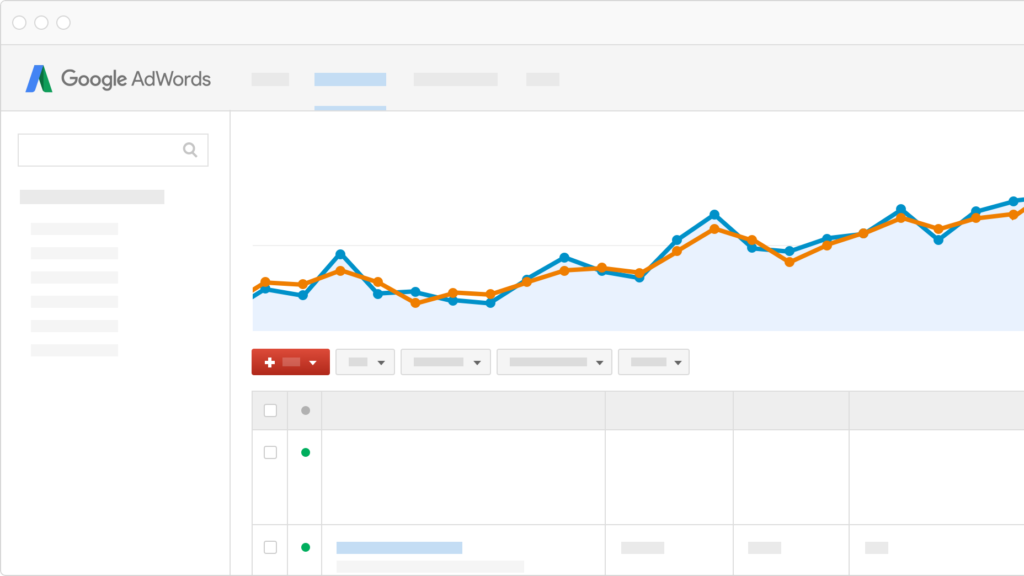The height and width of the screenshot is (576, 1024).
Task: Select the sidebar section header placeholder
Action: point(92,197)
